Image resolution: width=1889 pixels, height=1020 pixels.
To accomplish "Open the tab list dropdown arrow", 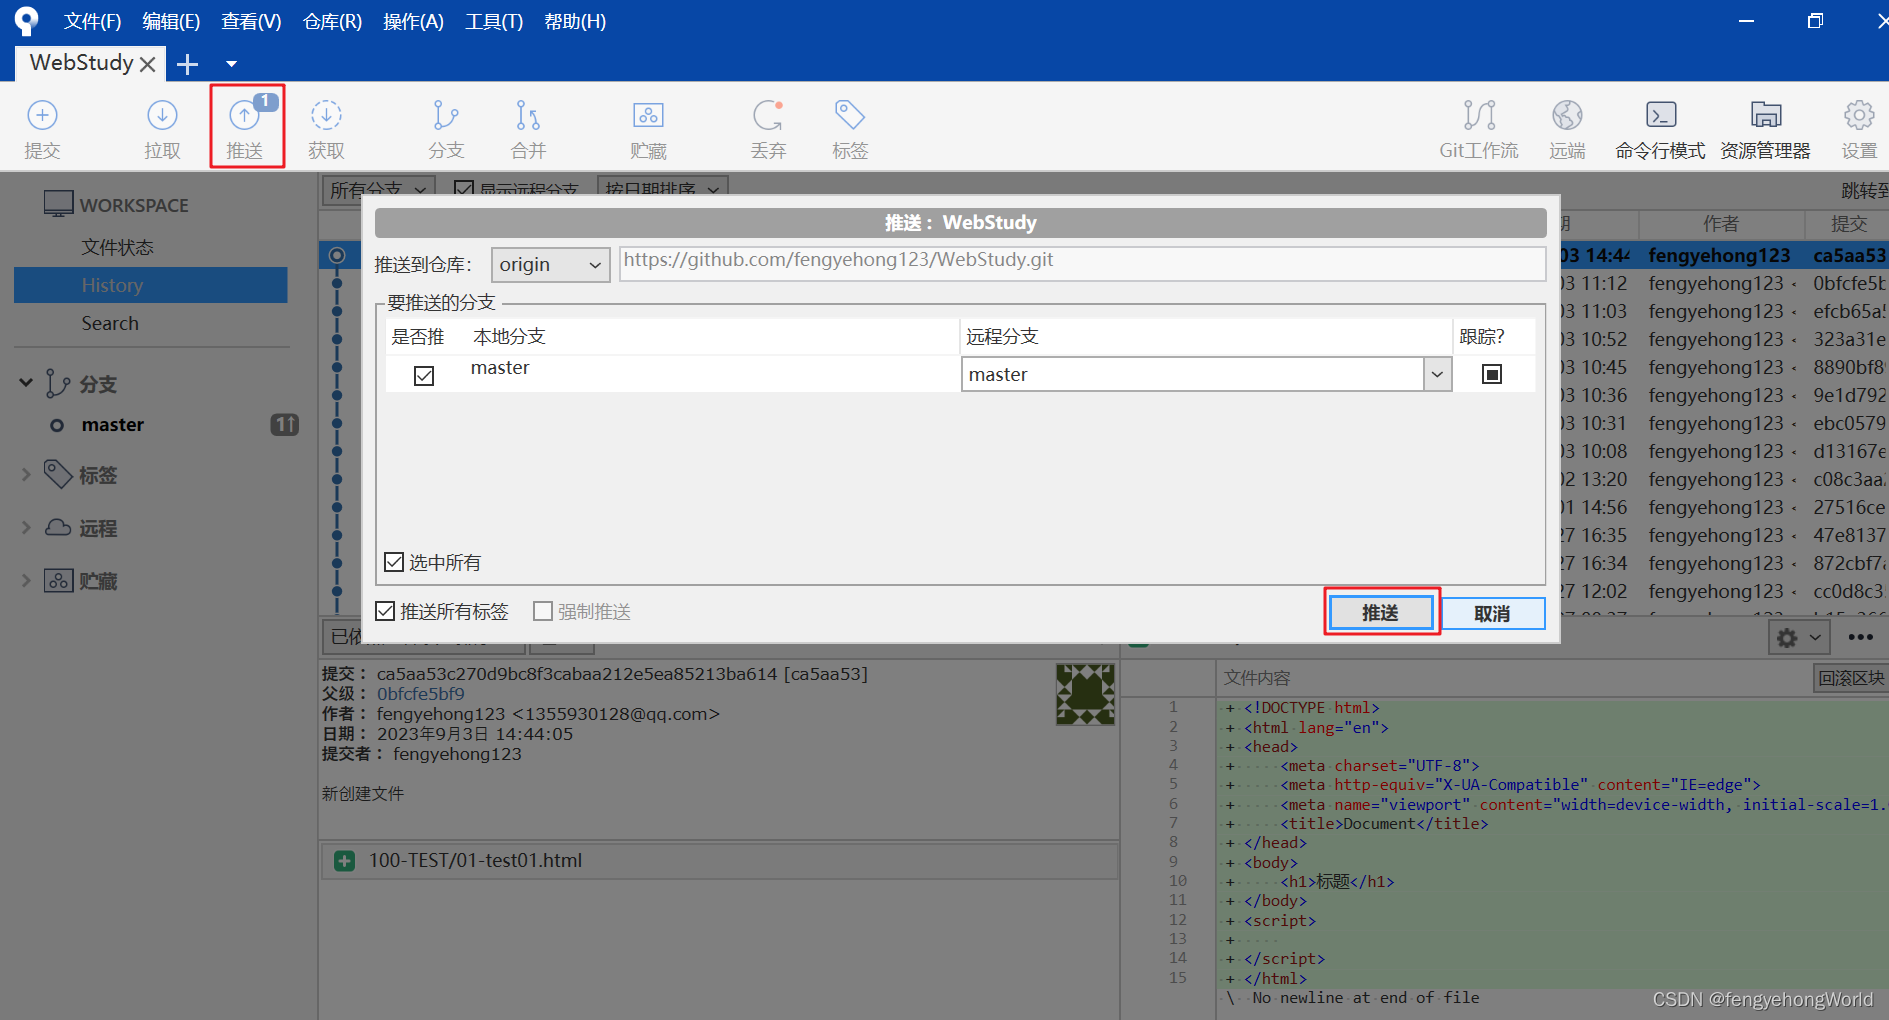I will point(231,64).
